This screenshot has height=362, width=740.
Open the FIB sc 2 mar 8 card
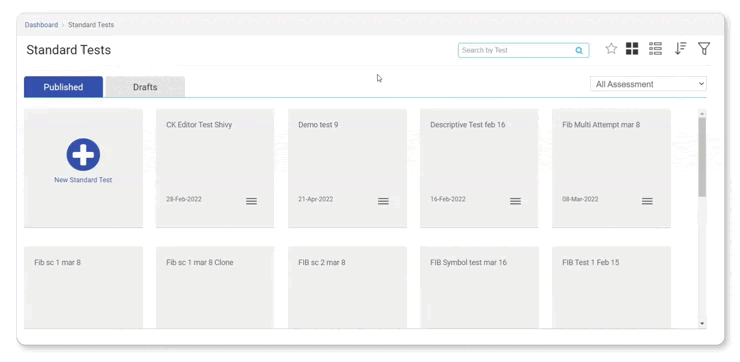point(347,287)
